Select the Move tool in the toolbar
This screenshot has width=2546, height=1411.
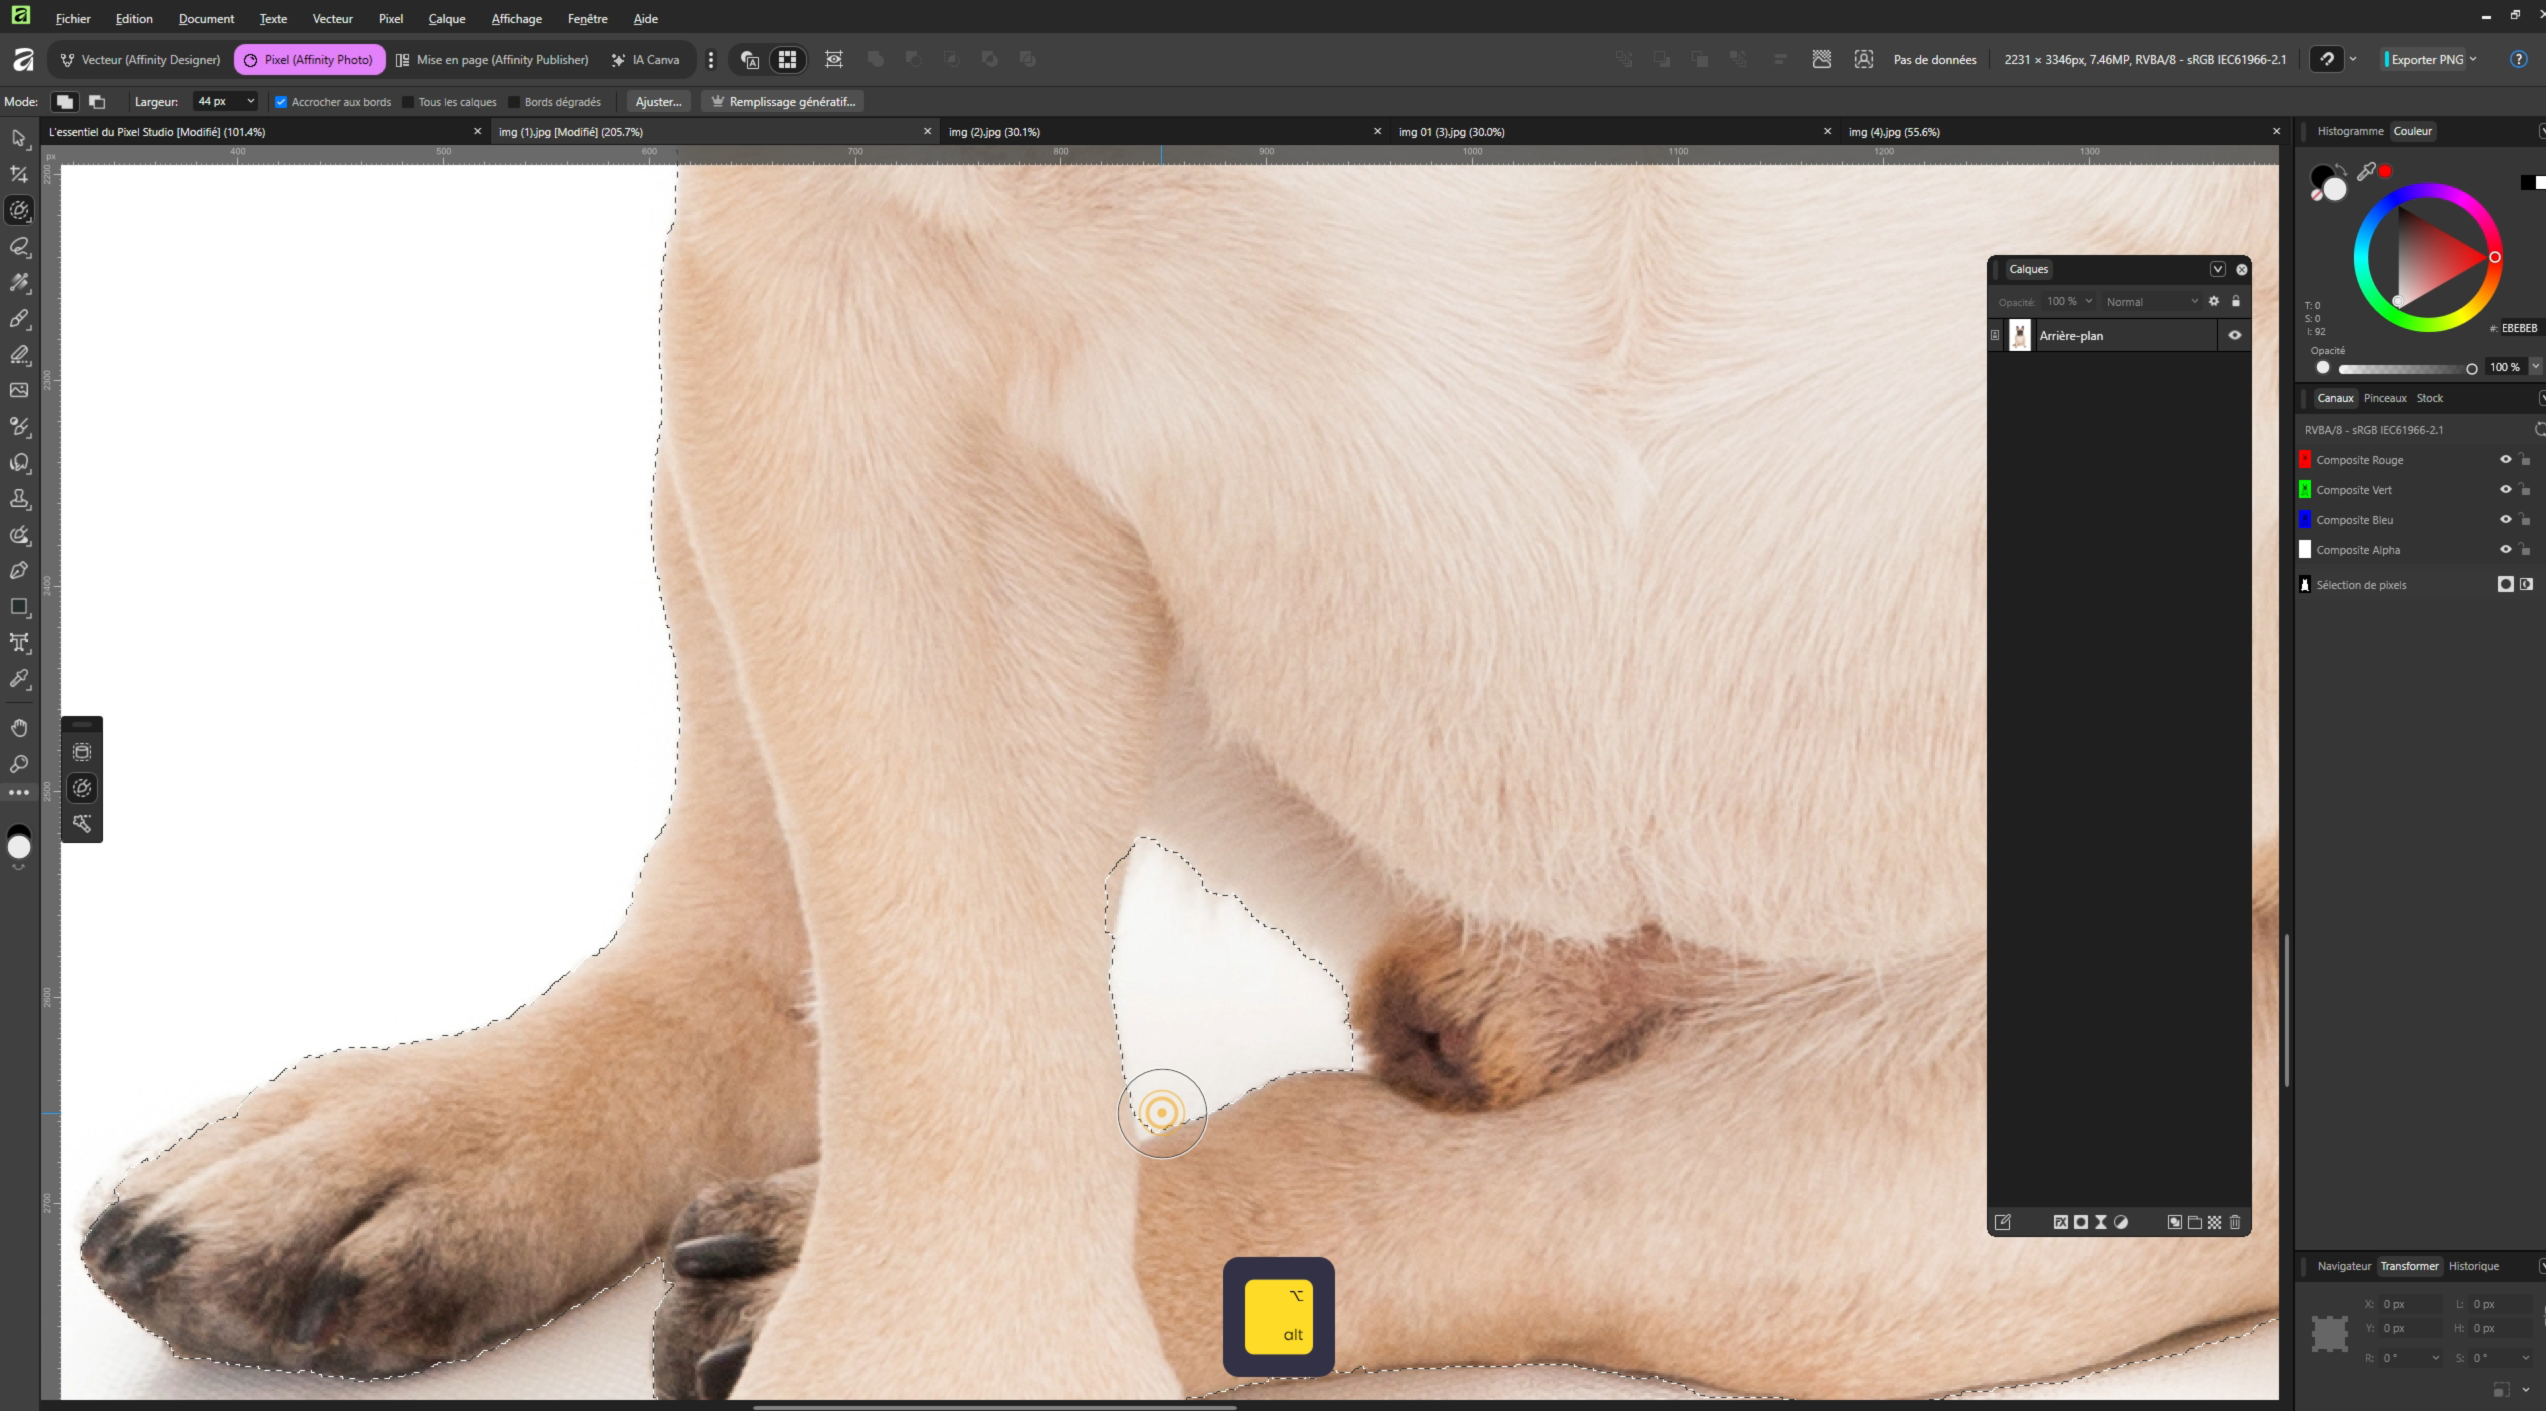click(x=19, y=138)
